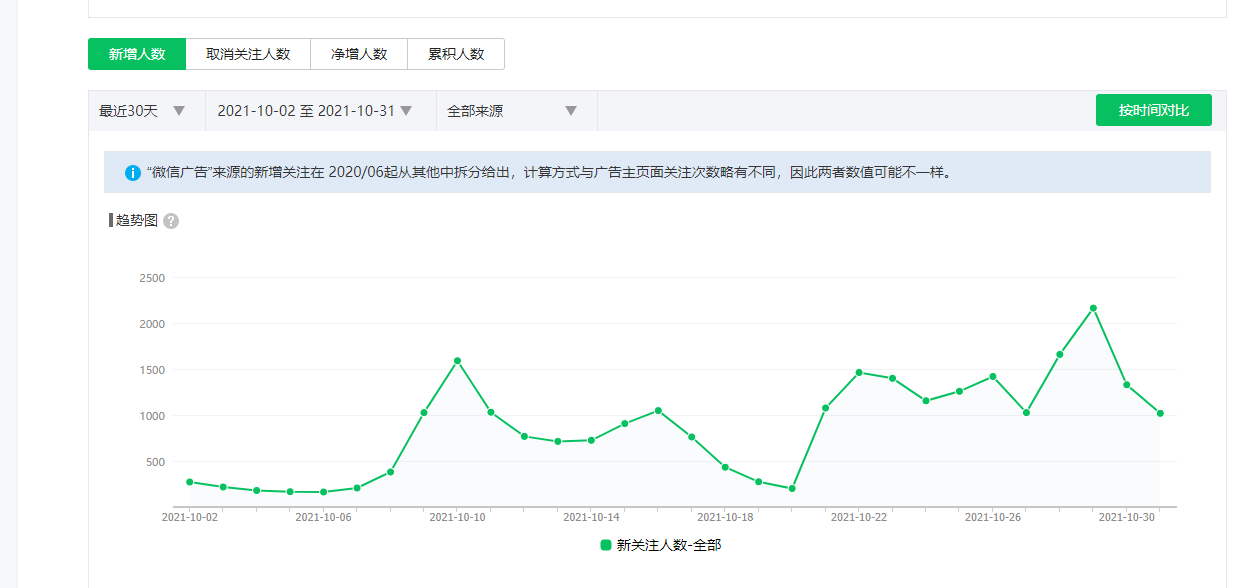Click the 2021-10-14 x-axis date label

click(x=591, y=517)
